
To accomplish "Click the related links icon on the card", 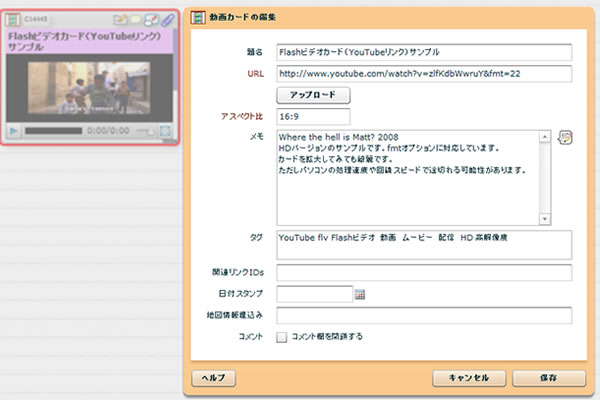I will tap(152, 19).
